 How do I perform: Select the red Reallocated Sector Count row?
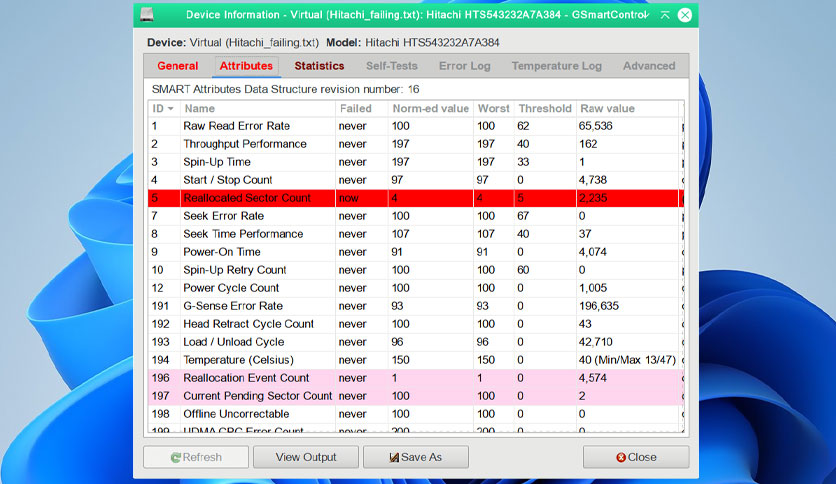[416, 198]
